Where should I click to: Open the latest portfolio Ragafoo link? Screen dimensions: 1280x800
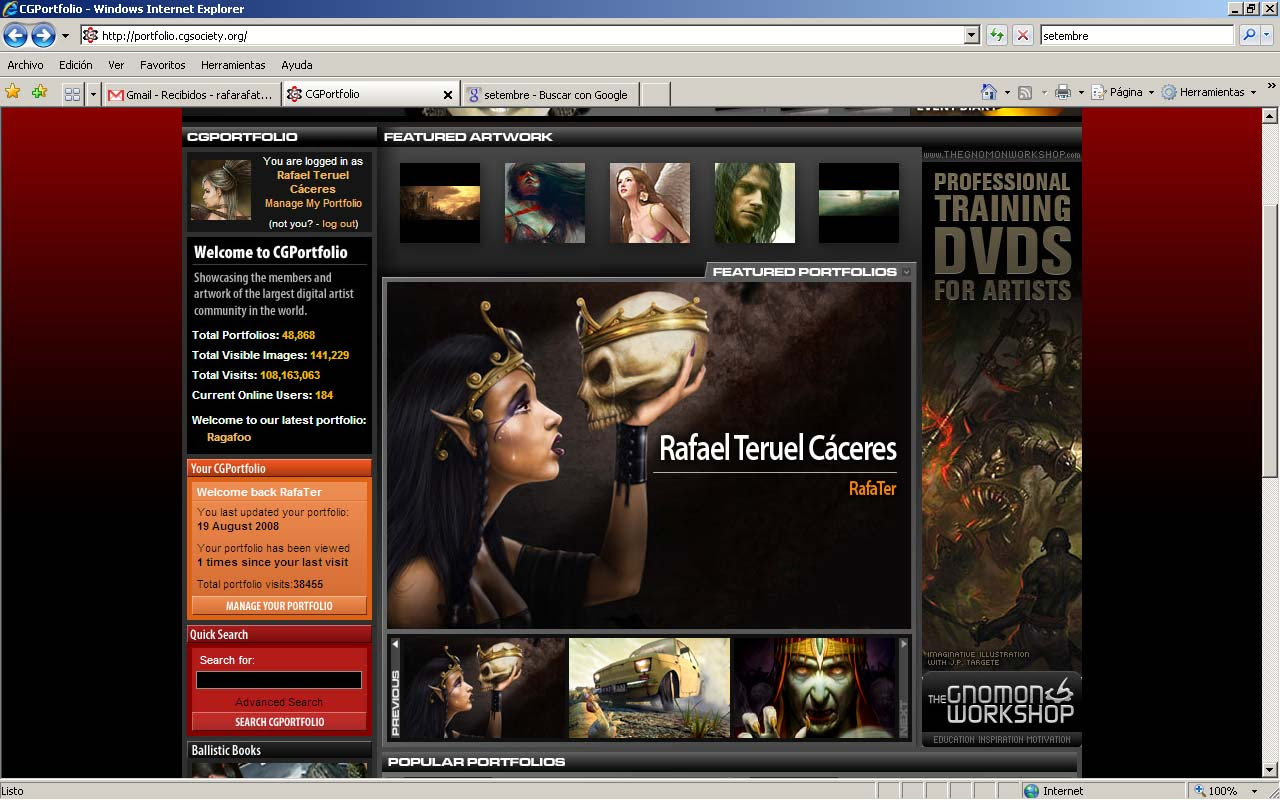229,437
